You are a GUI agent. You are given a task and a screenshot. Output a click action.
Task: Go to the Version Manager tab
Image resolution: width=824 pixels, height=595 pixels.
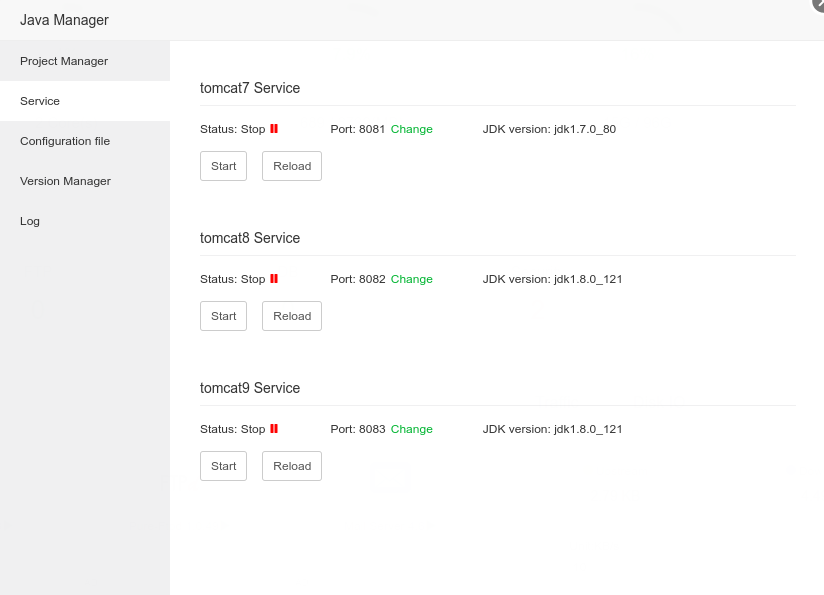pos(65,181)
